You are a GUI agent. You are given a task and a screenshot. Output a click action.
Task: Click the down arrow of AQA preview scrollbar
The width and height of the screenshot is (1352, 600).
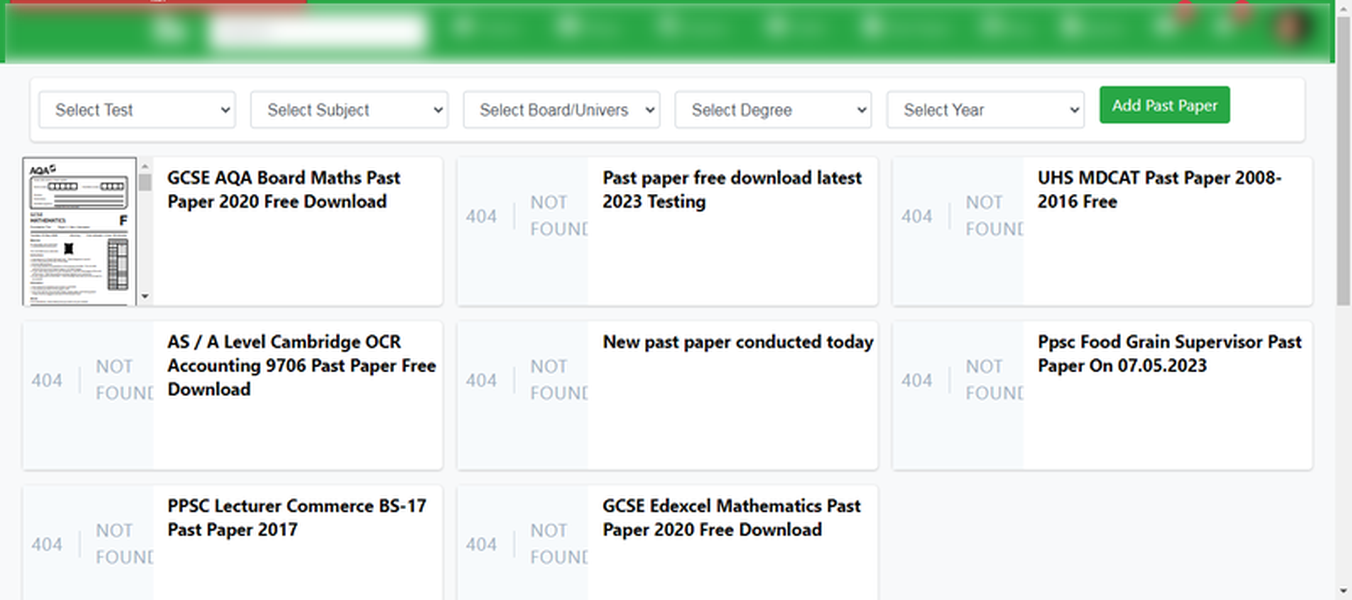click(x=145, y=296)
